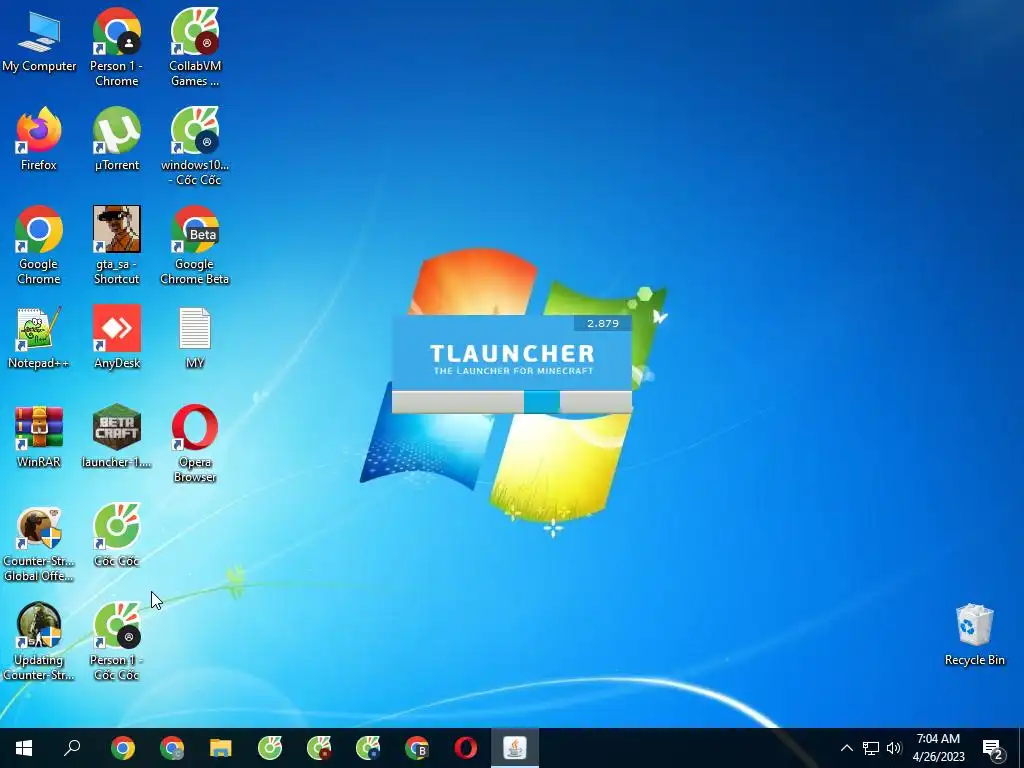This screenshot has height=768, width=1024.
Task: Select the Recycle Bin icon
Action: click(x=974, y=635)
